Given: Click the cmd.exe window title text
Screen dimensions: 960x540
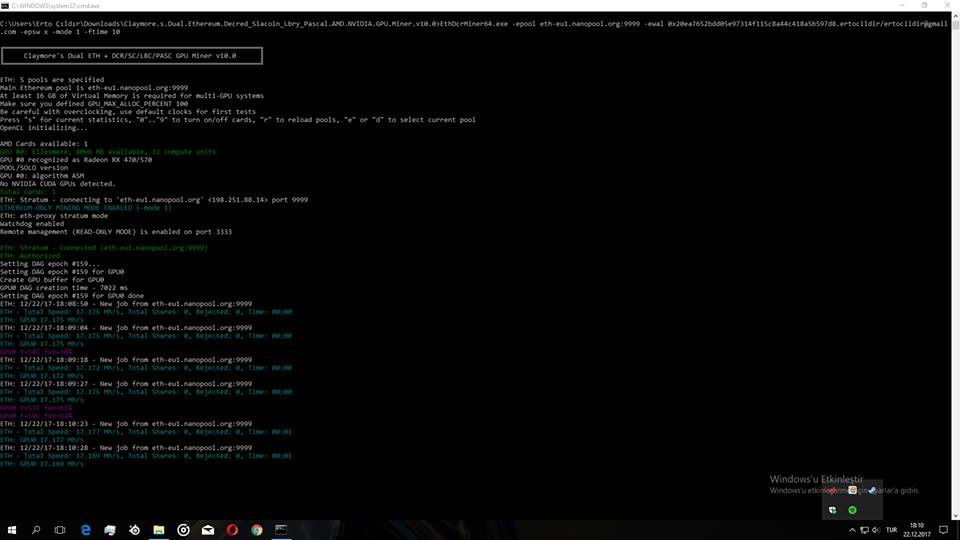Looking at the screenshot, I should click(55, 6).
